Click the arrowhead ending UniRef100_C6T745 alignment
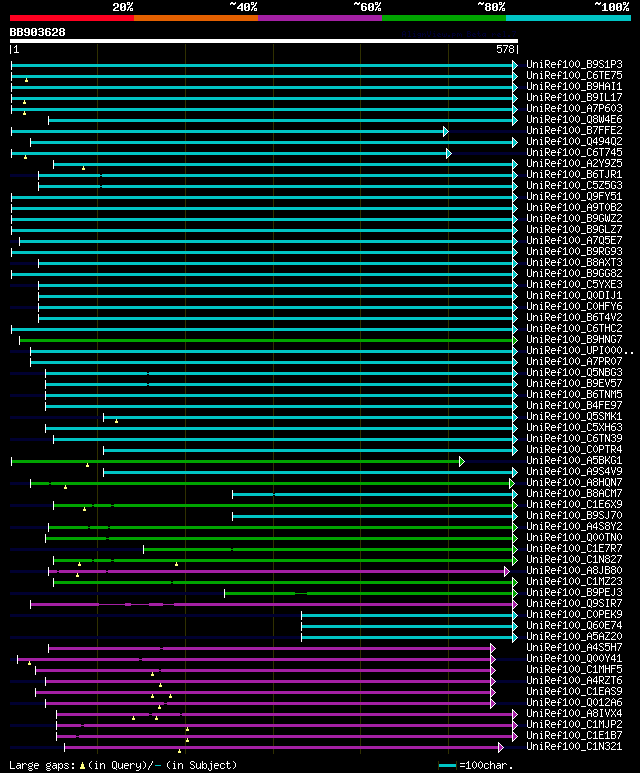The image size is (640, 773). click(449, 153)
